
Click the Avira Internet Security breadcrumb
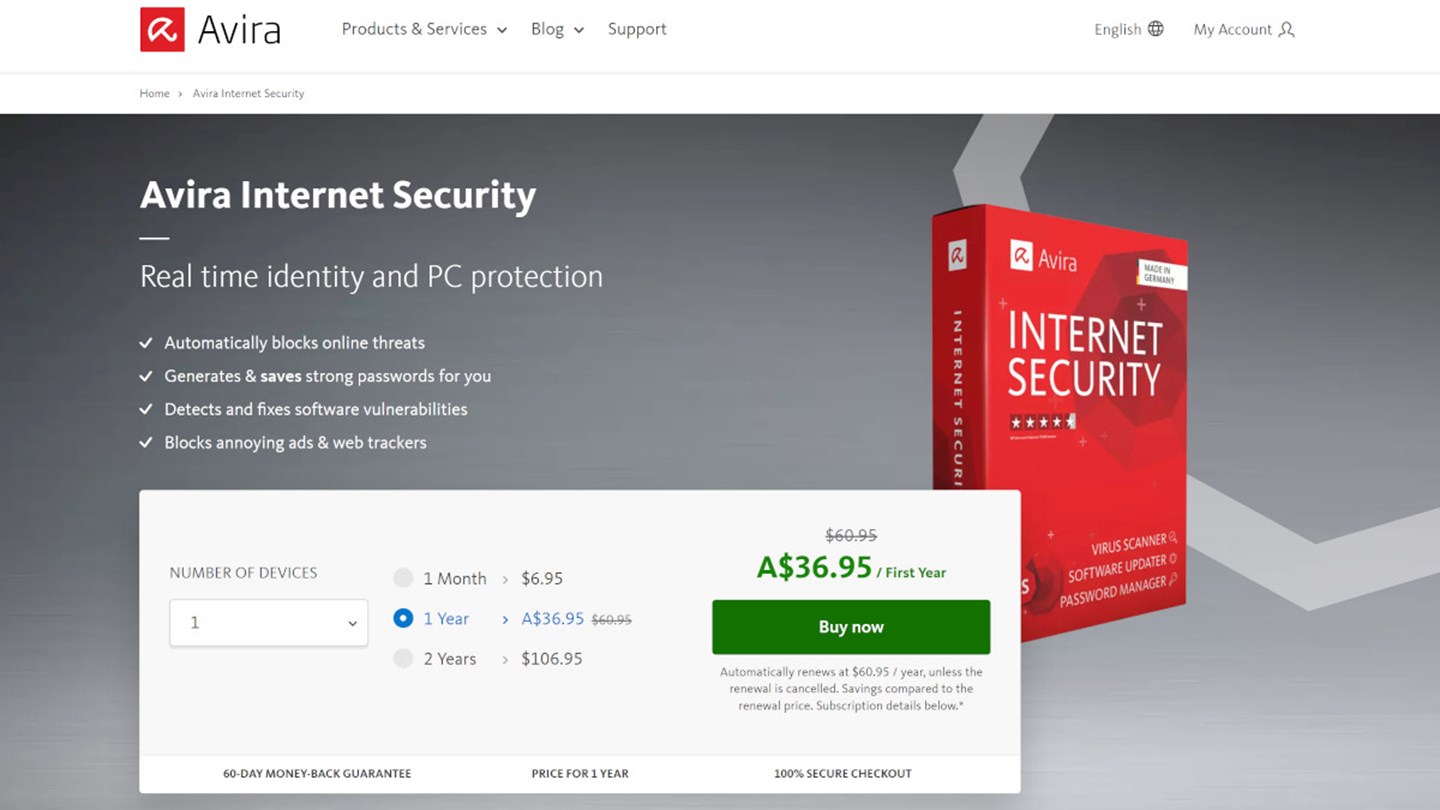click(x=248, y=93)
